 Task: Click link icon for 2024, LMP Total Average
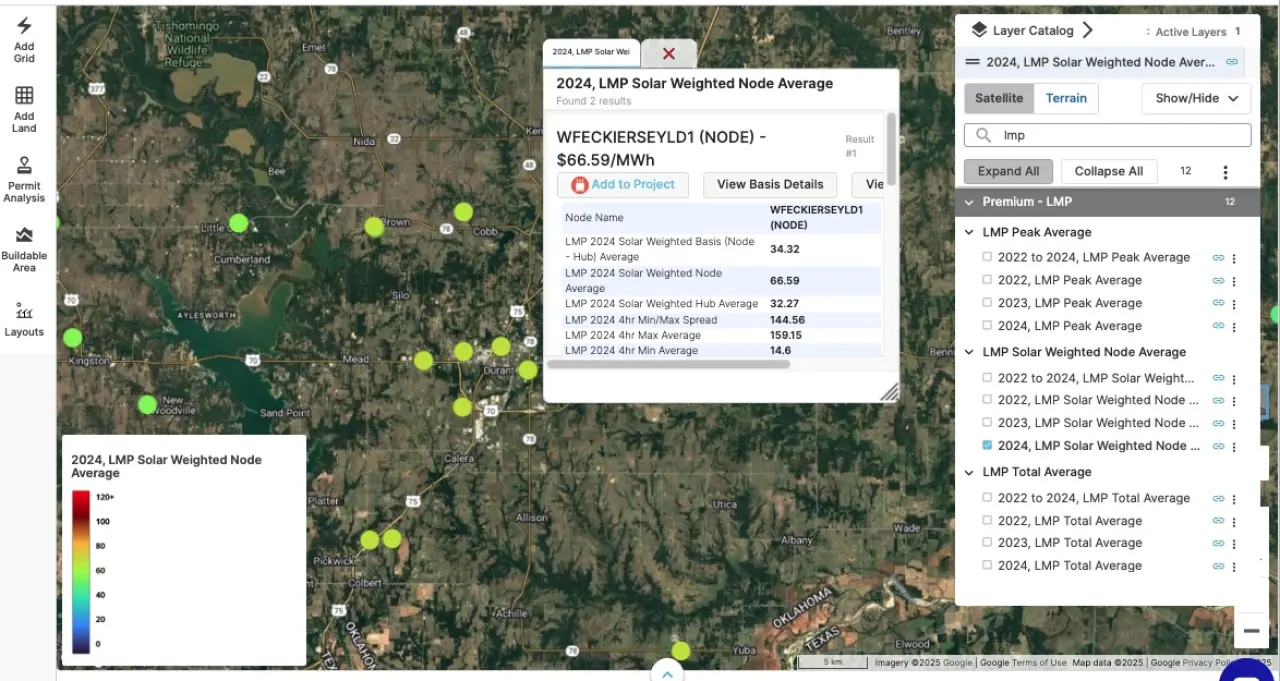point(1218,566)
